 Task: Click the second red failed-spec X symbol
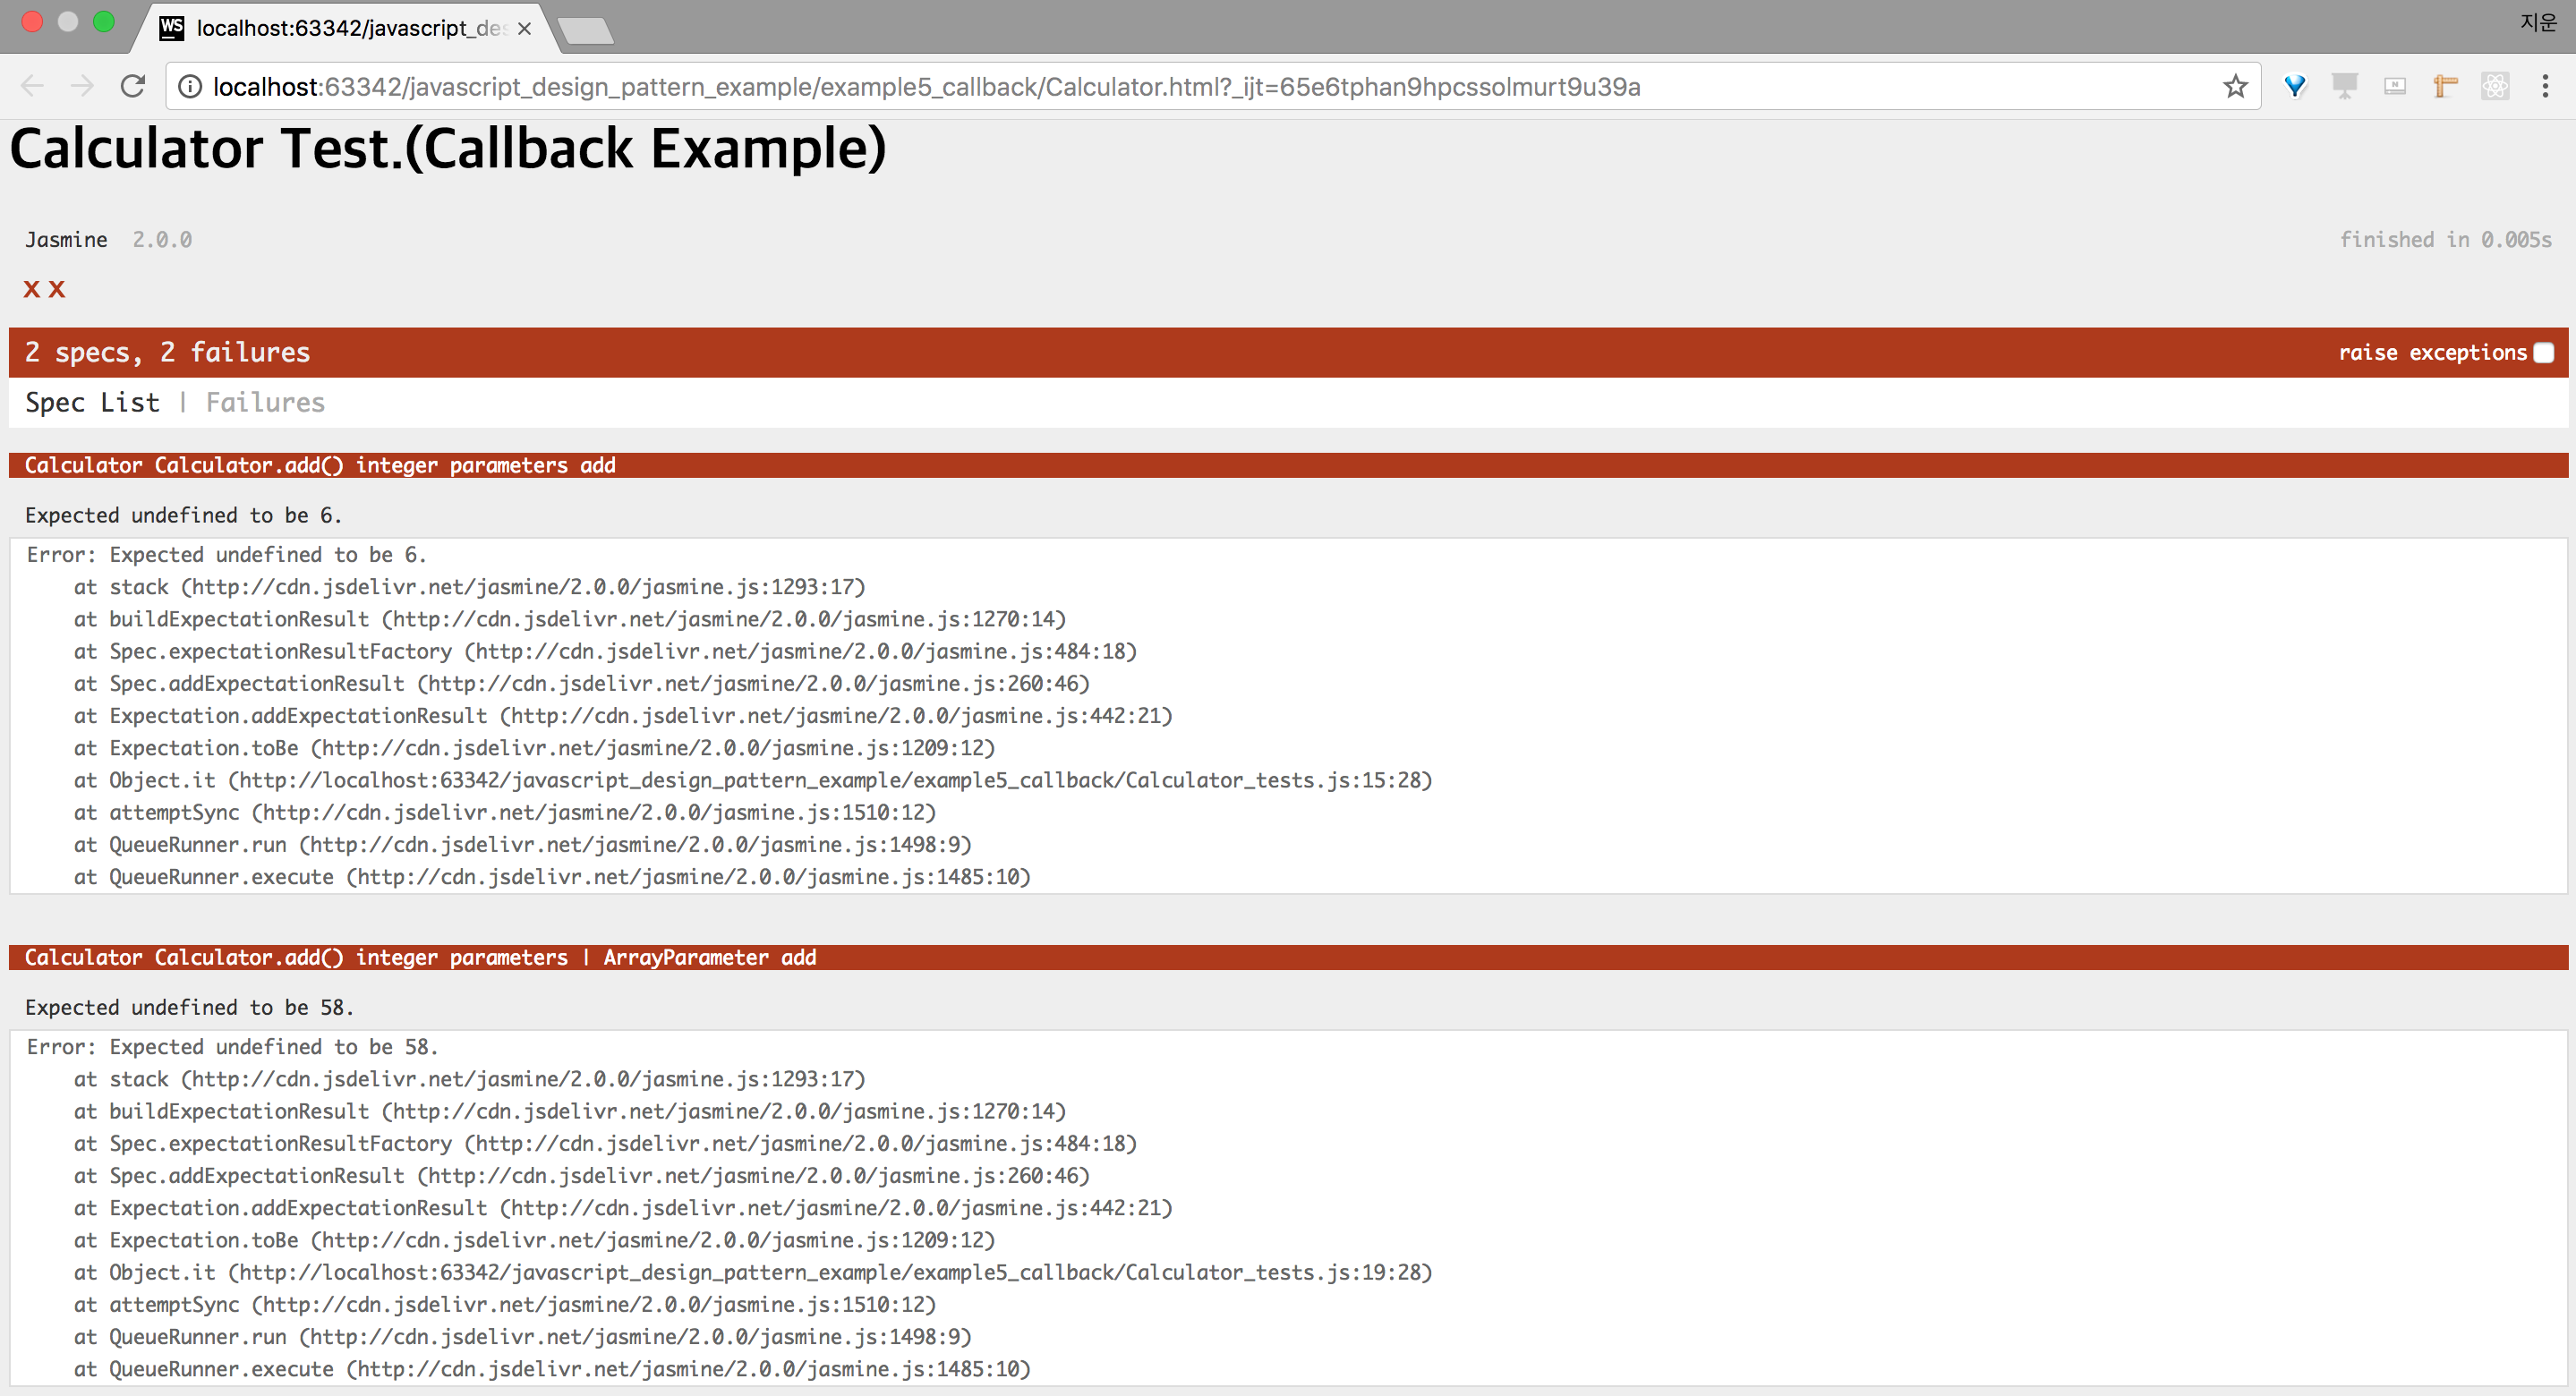(57, 289)
